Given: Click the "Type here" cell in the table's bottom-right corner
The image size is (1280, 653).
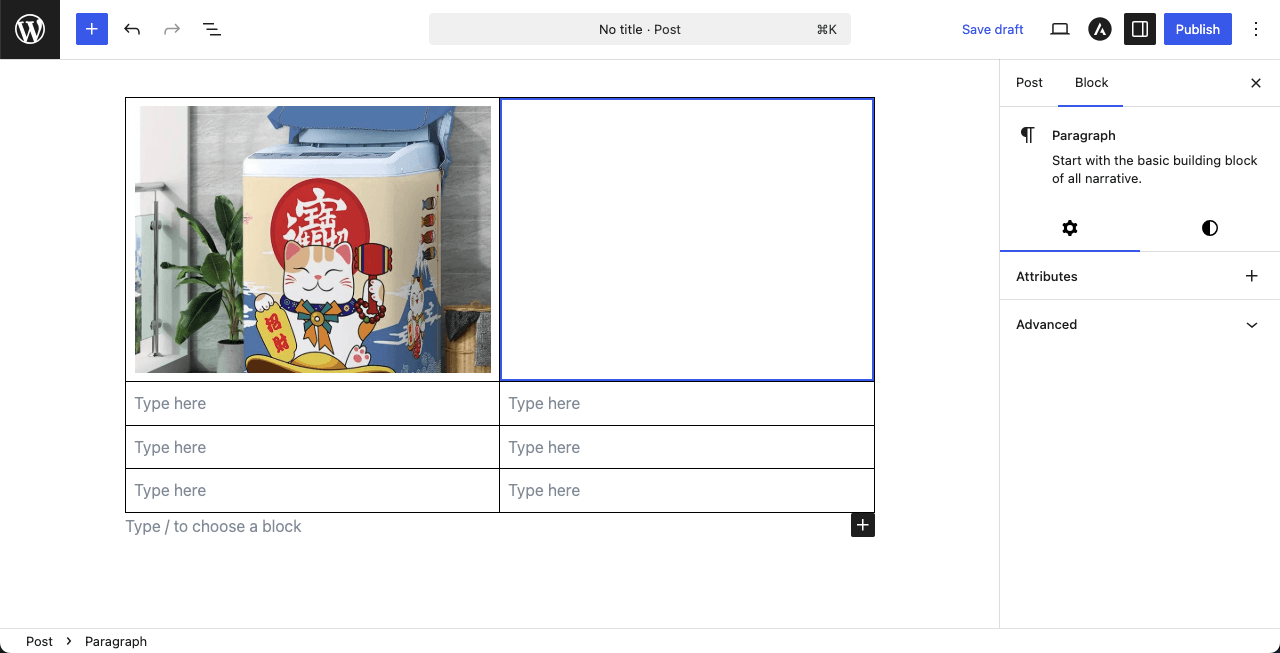Looking at the screenshot, I should 687,490.
